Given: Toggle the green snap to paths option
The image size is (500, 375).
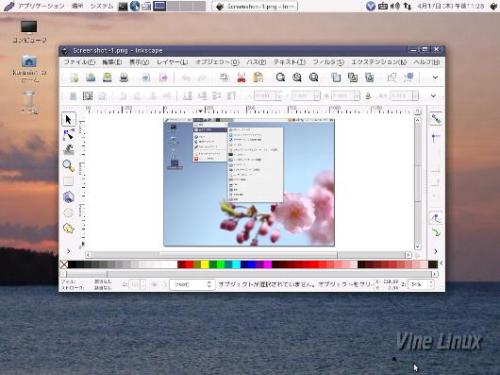Looking at the screenshot, I should click(436, 232).
